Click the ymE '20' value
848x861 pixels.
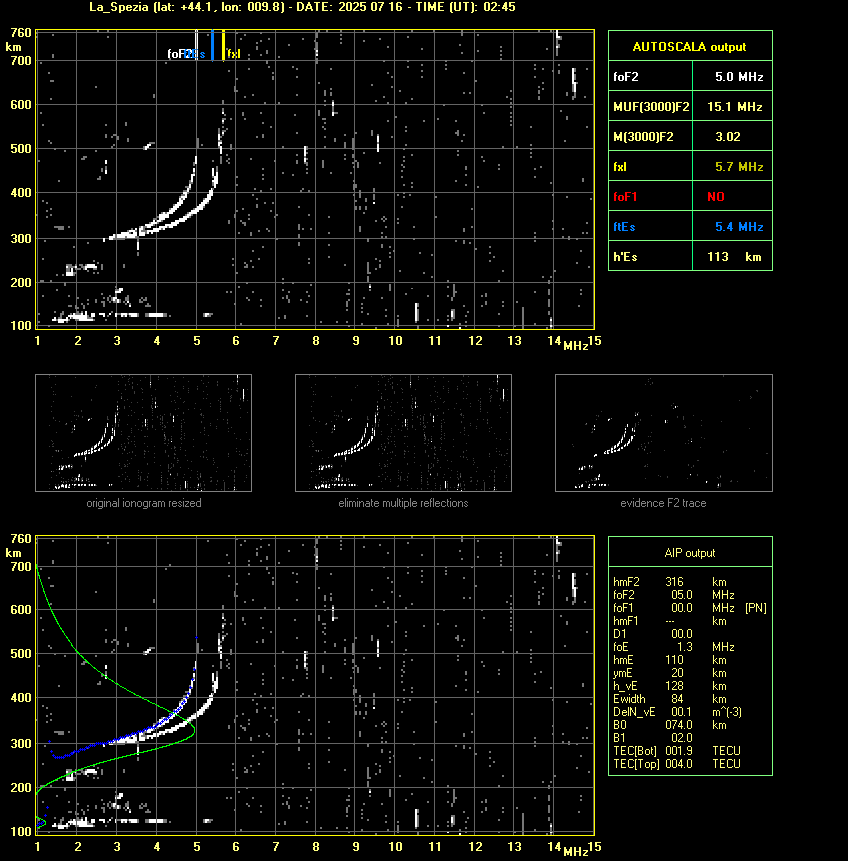coord(677,673)
